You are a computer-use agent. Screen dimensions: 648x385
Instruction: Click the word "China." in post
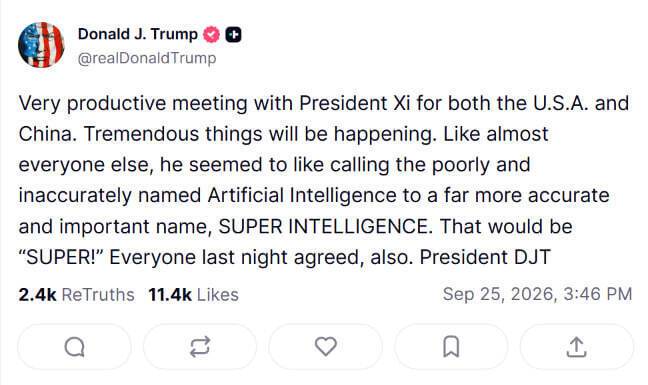click(x=48, y=134)
